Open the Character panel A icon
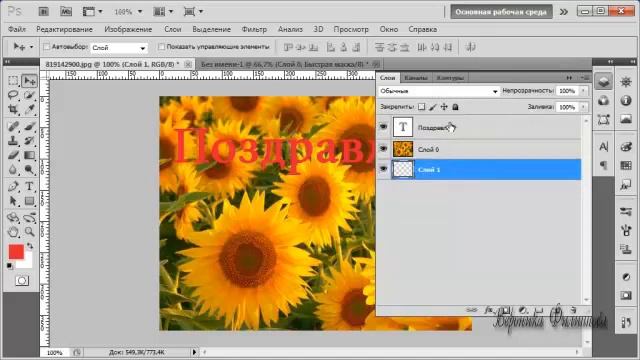This screenshot has width=640, height=360. point(604,147)
